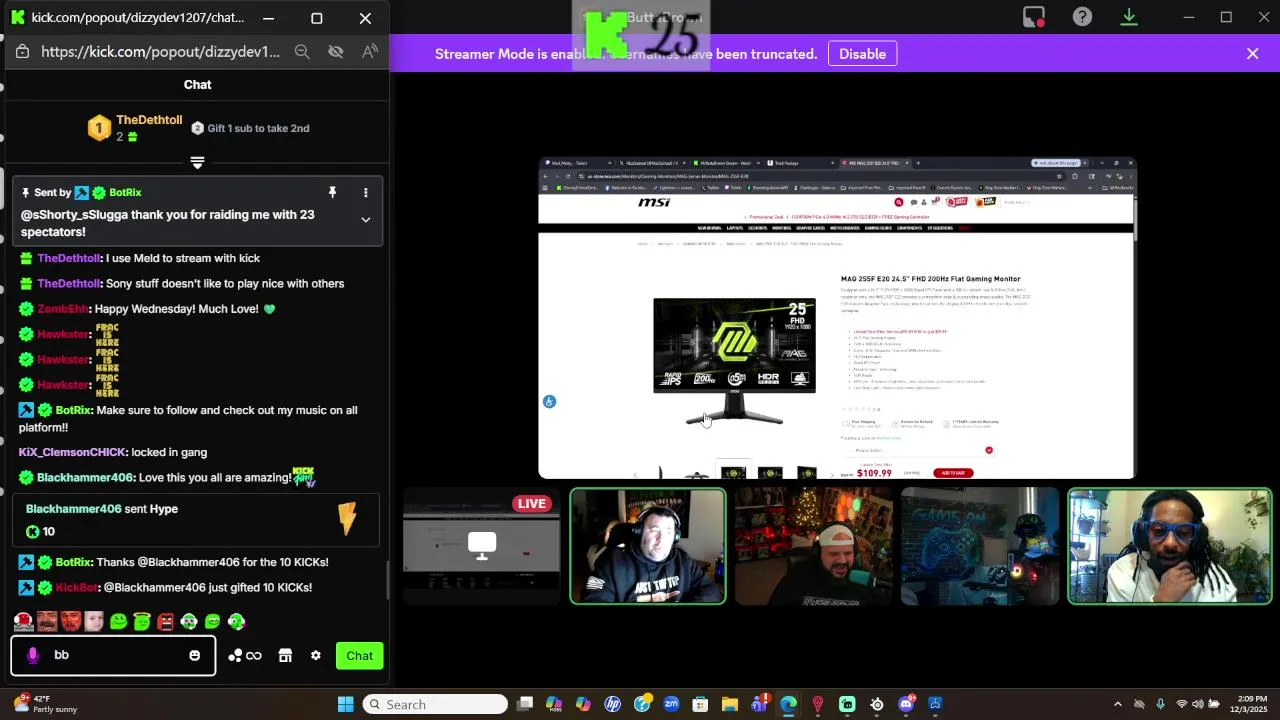
Task: Click the KicKBot username in chat
Action: coord(76,587)
